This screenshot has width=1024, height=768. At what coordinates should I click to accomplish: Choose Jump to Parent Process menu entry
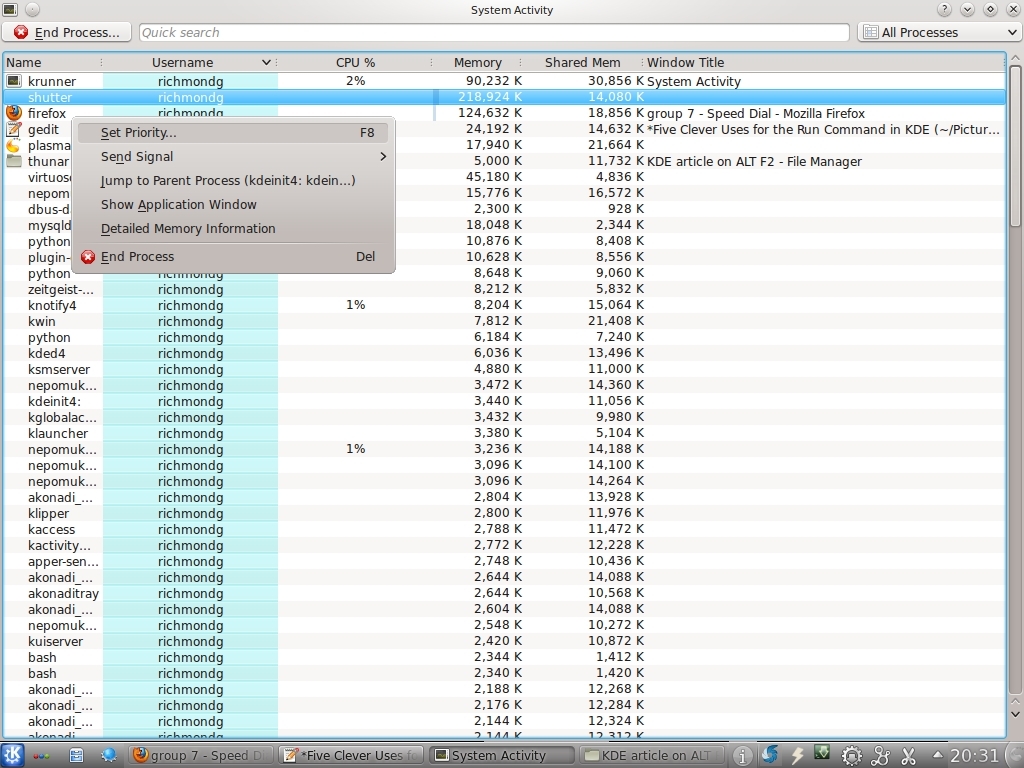[233, 181]
